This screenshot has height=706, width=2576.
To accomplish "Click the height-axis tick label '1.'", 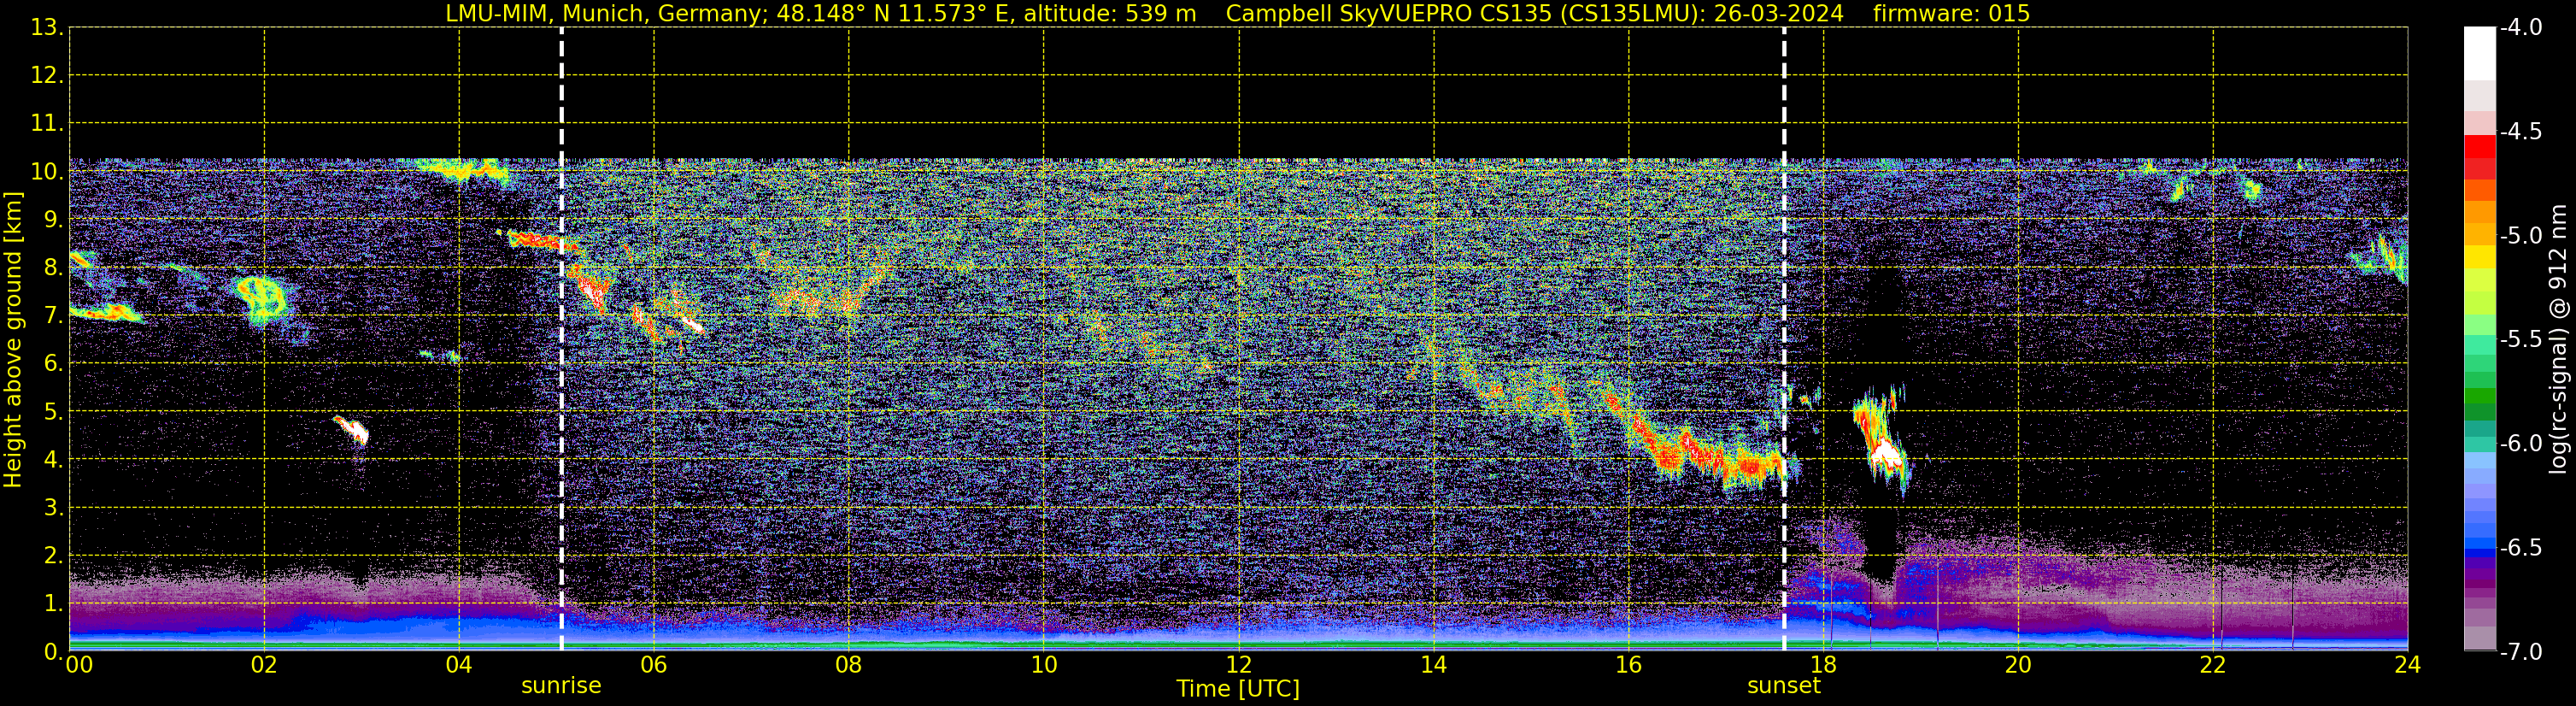I will (x=53, y=604).
